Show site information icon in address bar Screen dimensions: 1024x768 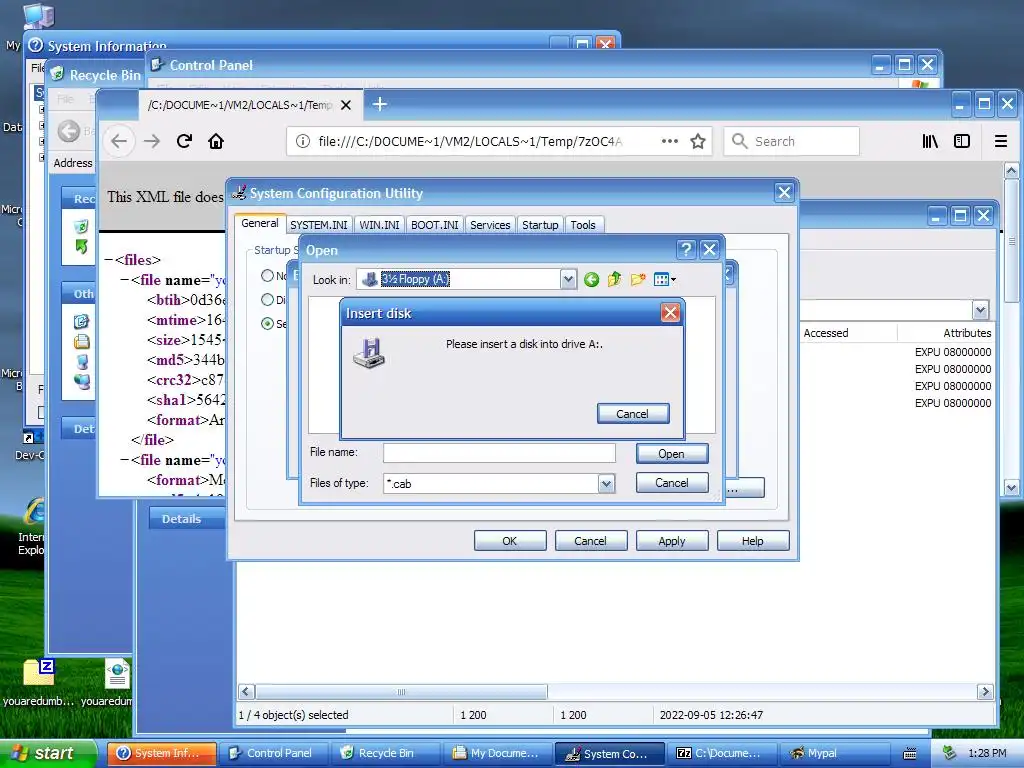pyautogui.click(x=302, y=141)
